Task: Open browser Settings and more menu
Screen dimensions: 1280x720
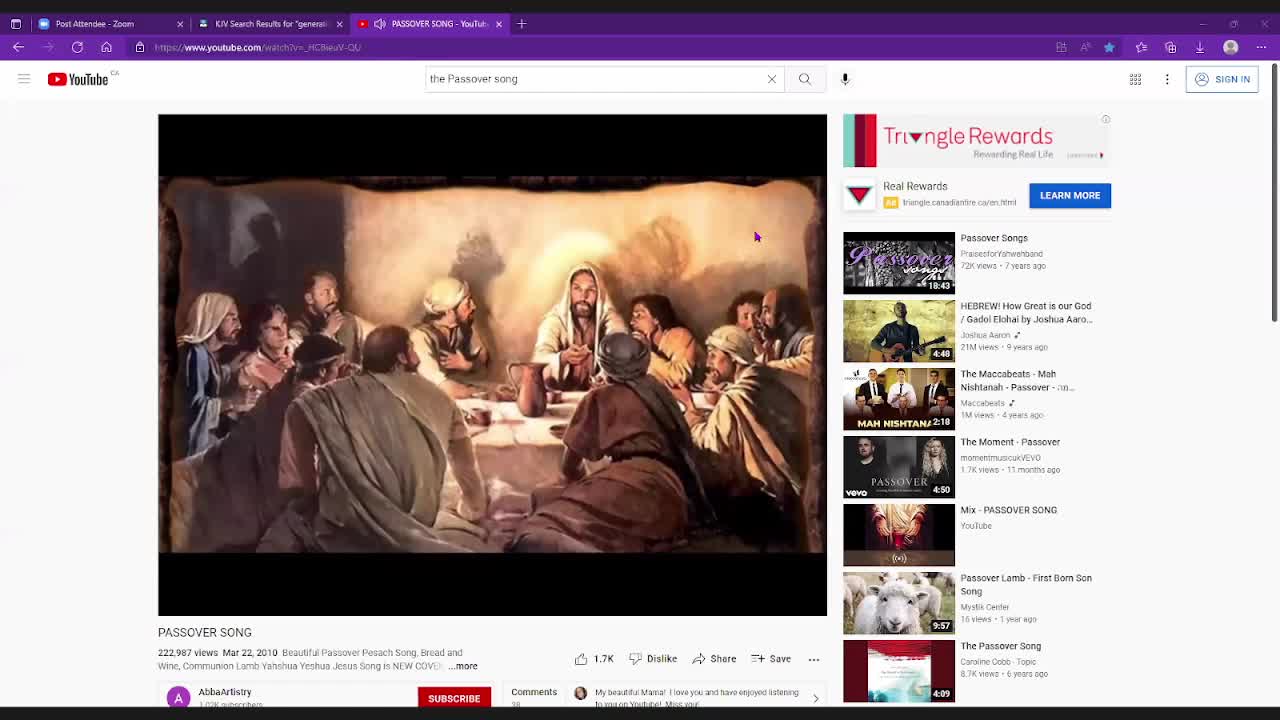Action: point(1261,47)
